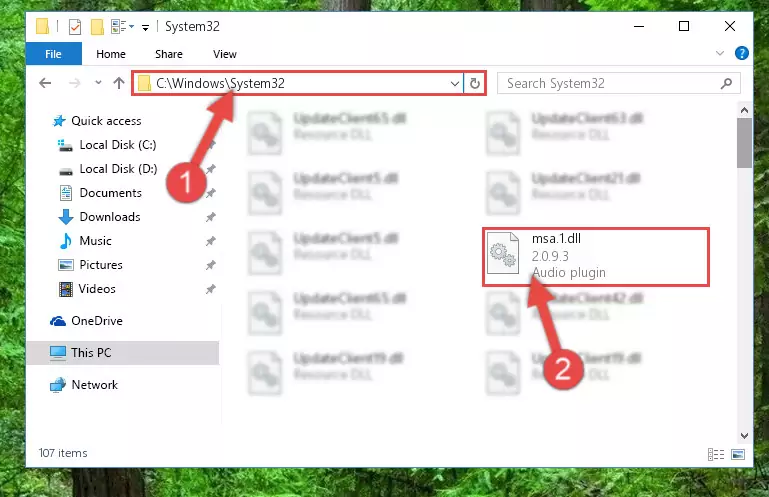Click the New folder quick access icon

point(97,26)
